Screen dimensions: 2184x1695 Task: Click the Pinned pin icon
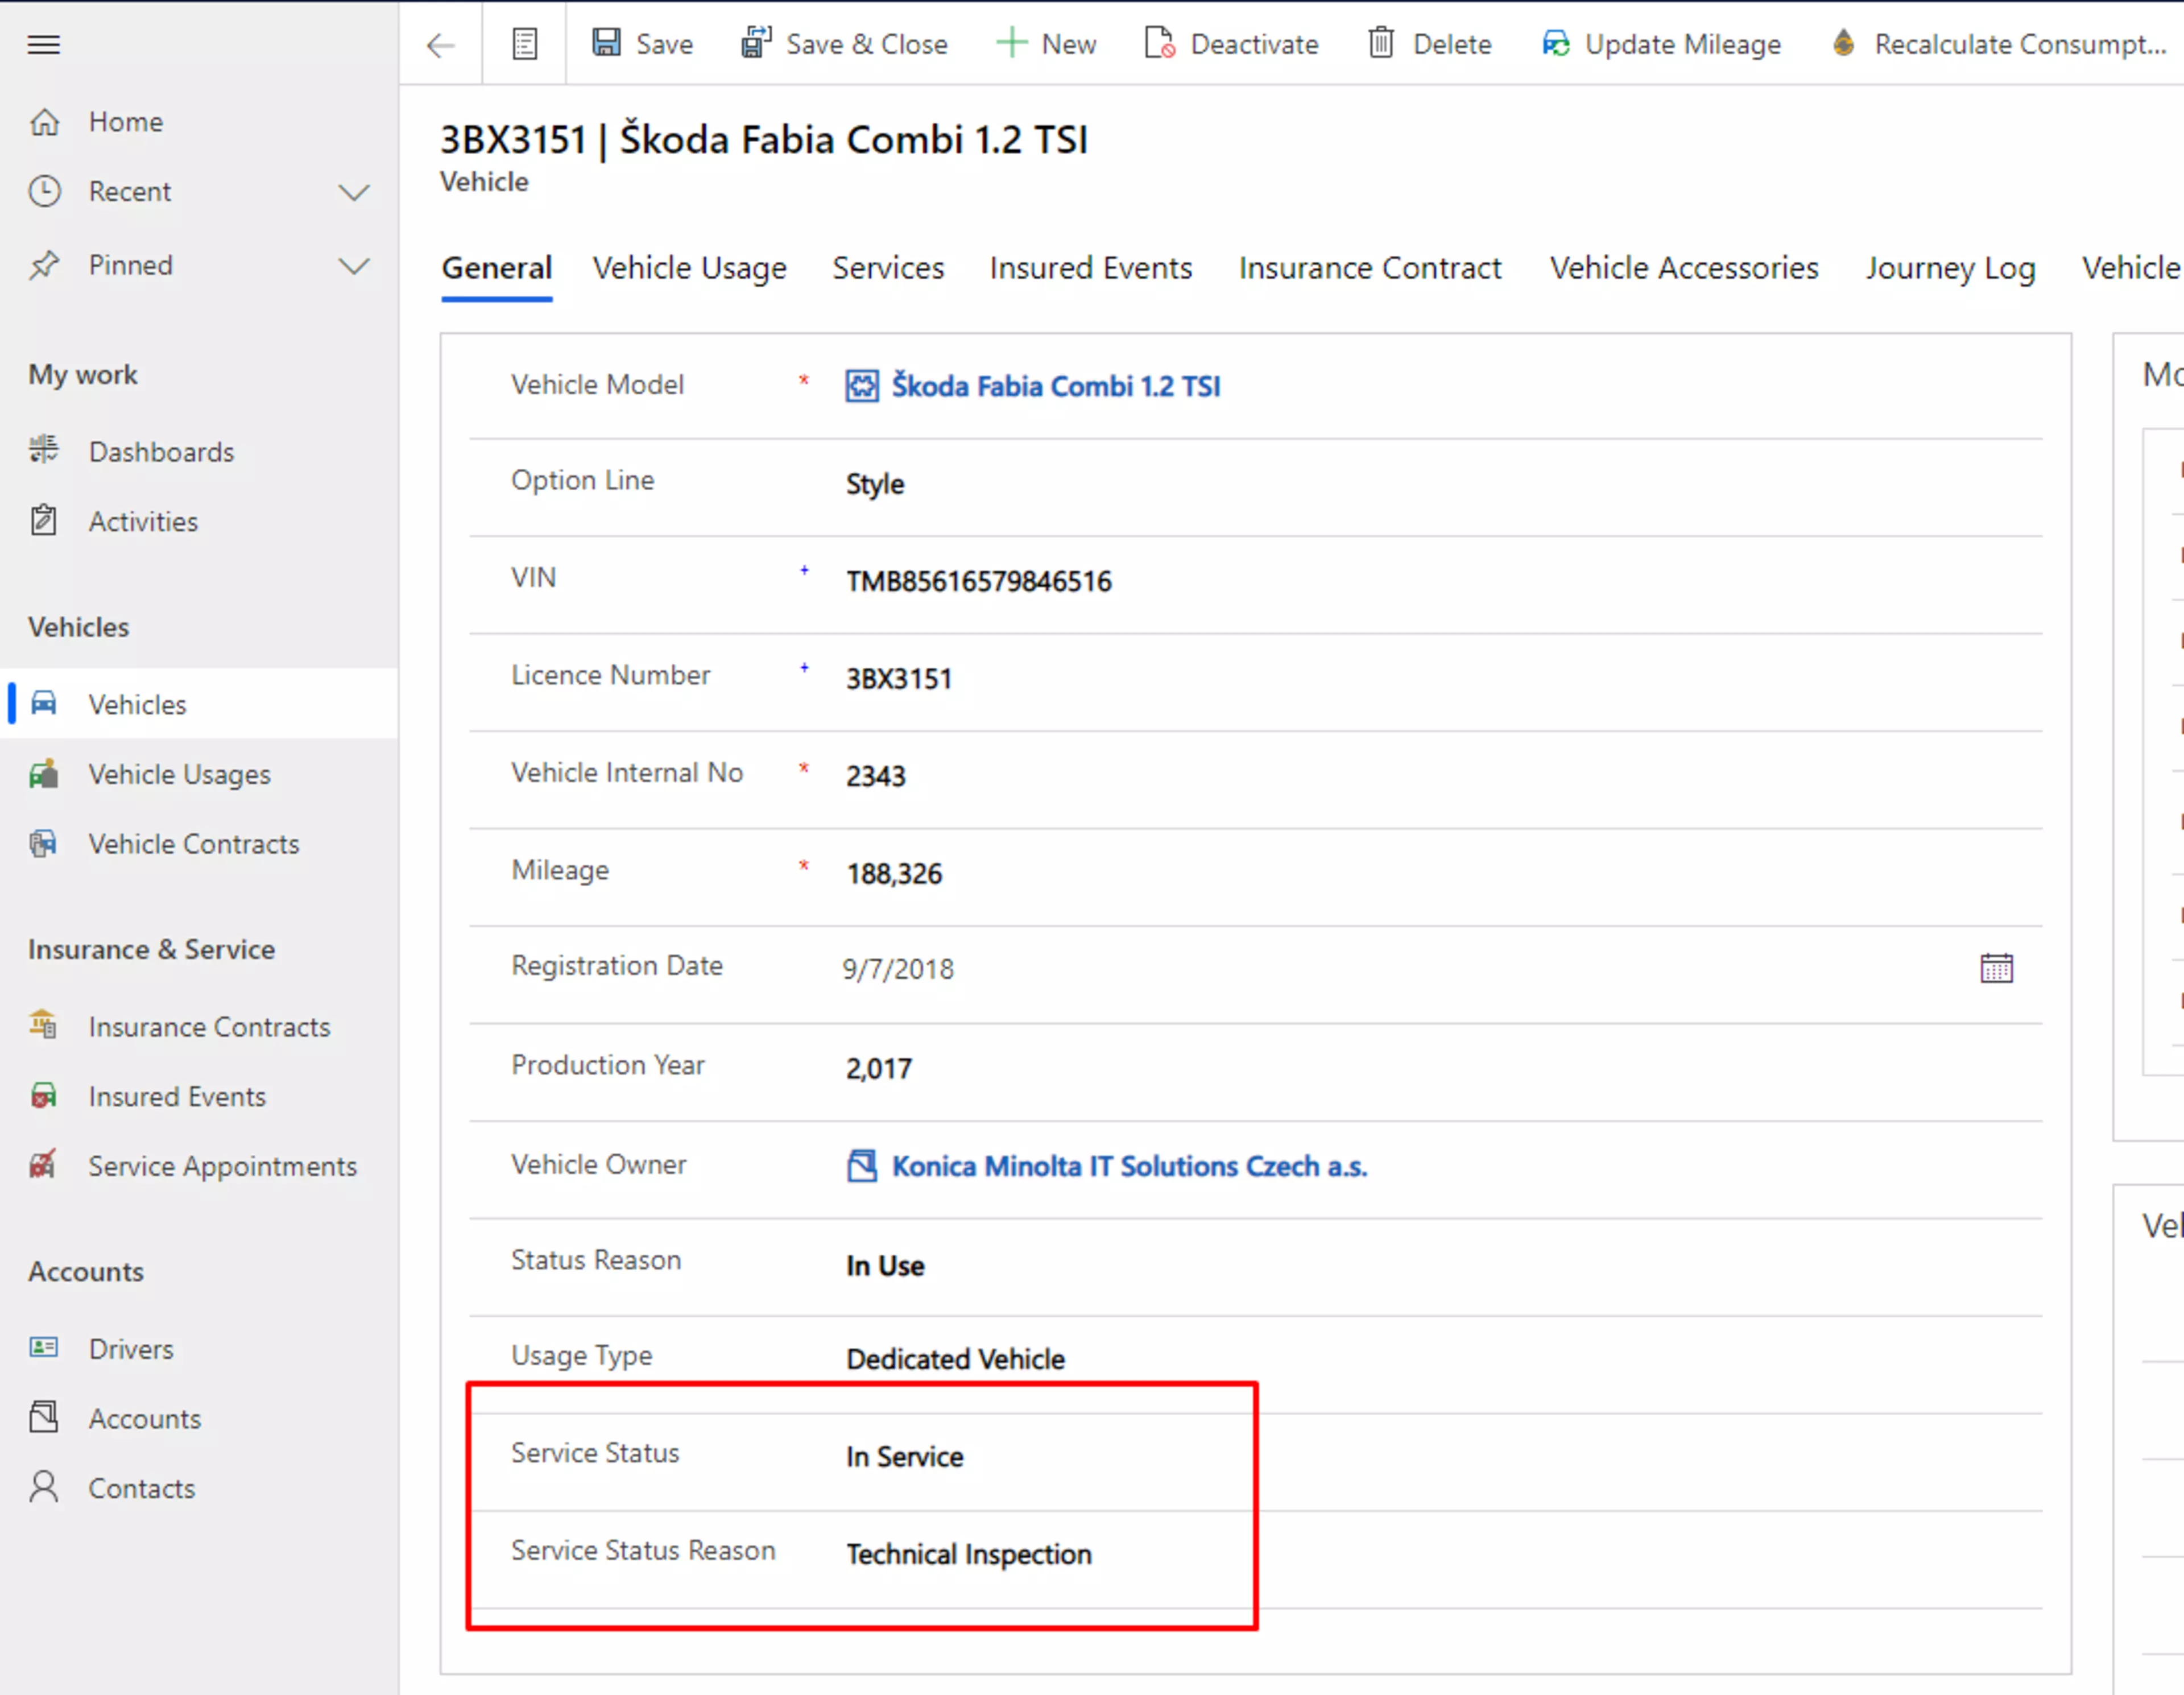(x=44, y=265)
